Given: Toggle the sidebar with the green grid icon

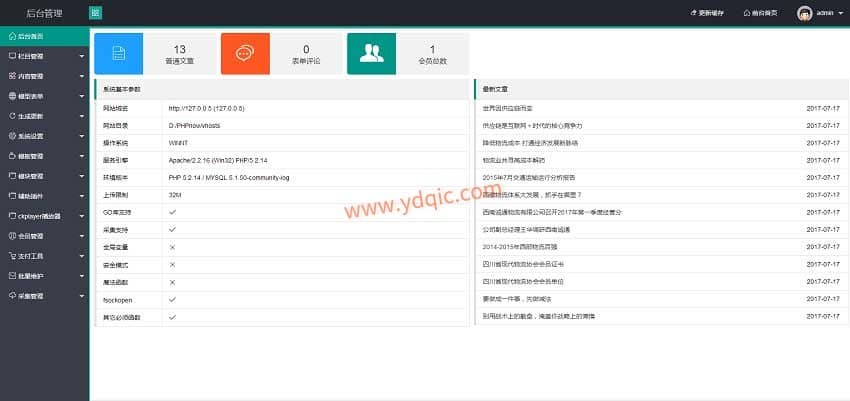Looking at the screenshot, I should click(95, 13).
